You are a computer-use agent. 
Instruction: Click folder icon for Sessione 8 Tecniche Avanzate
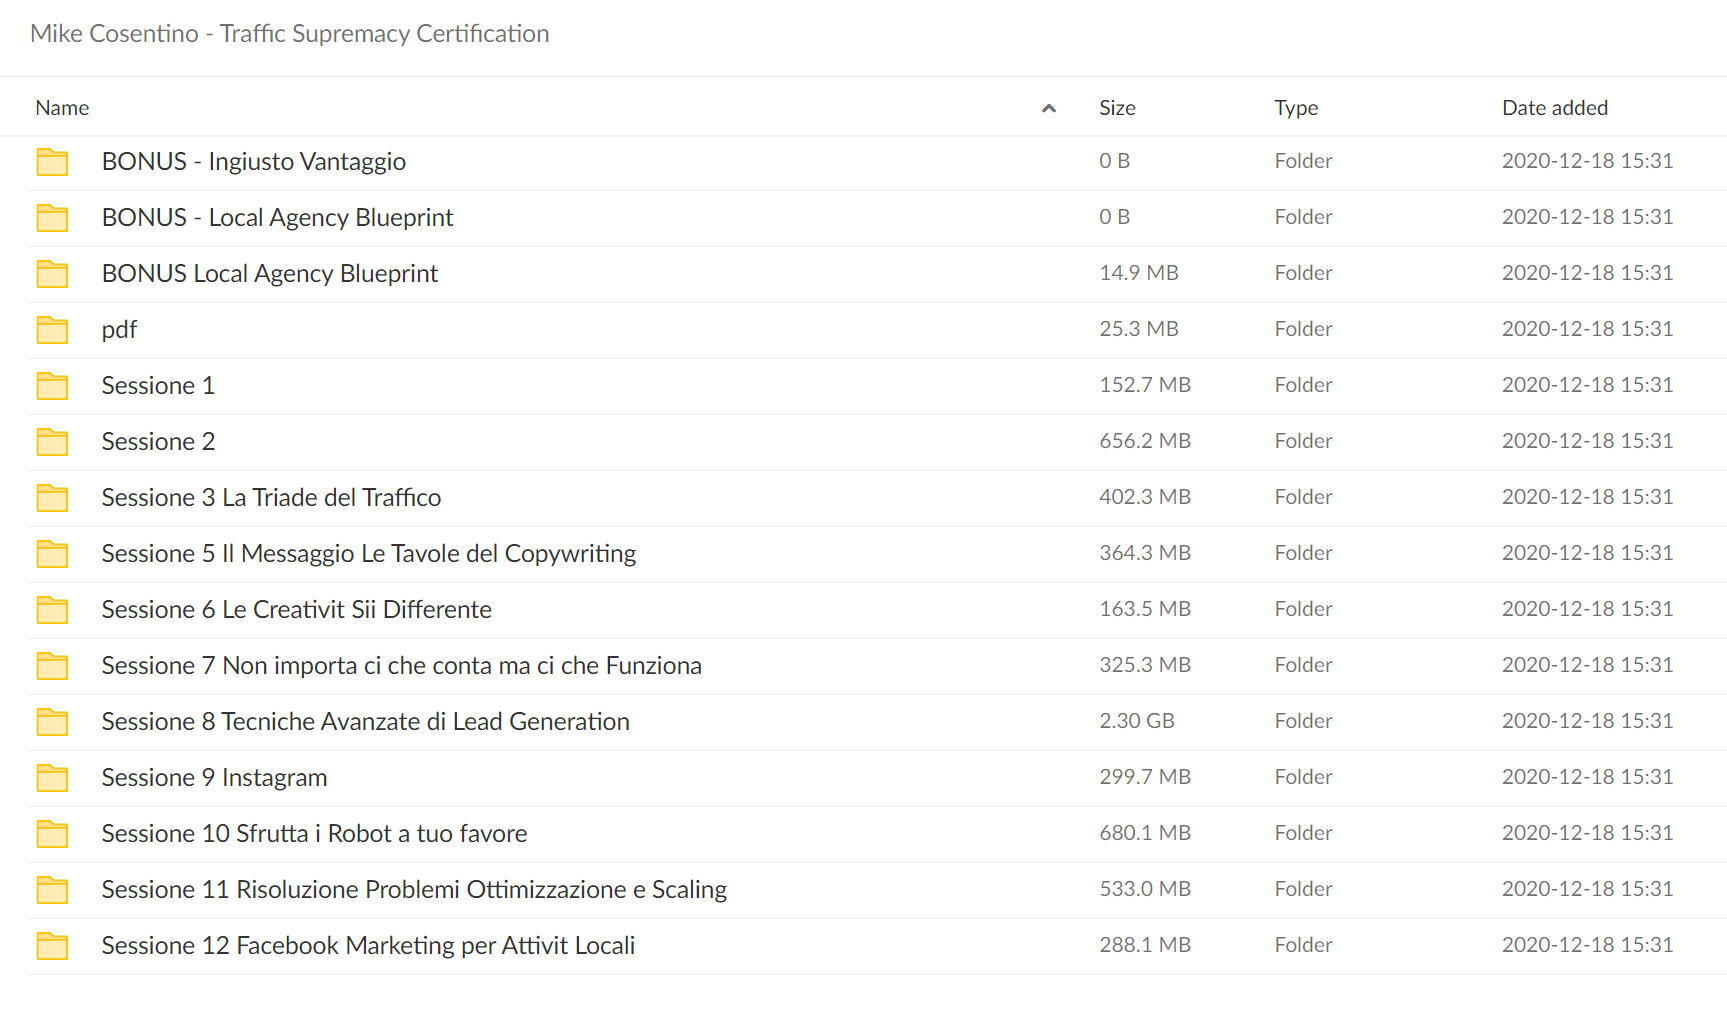click(x=52, y=722)
